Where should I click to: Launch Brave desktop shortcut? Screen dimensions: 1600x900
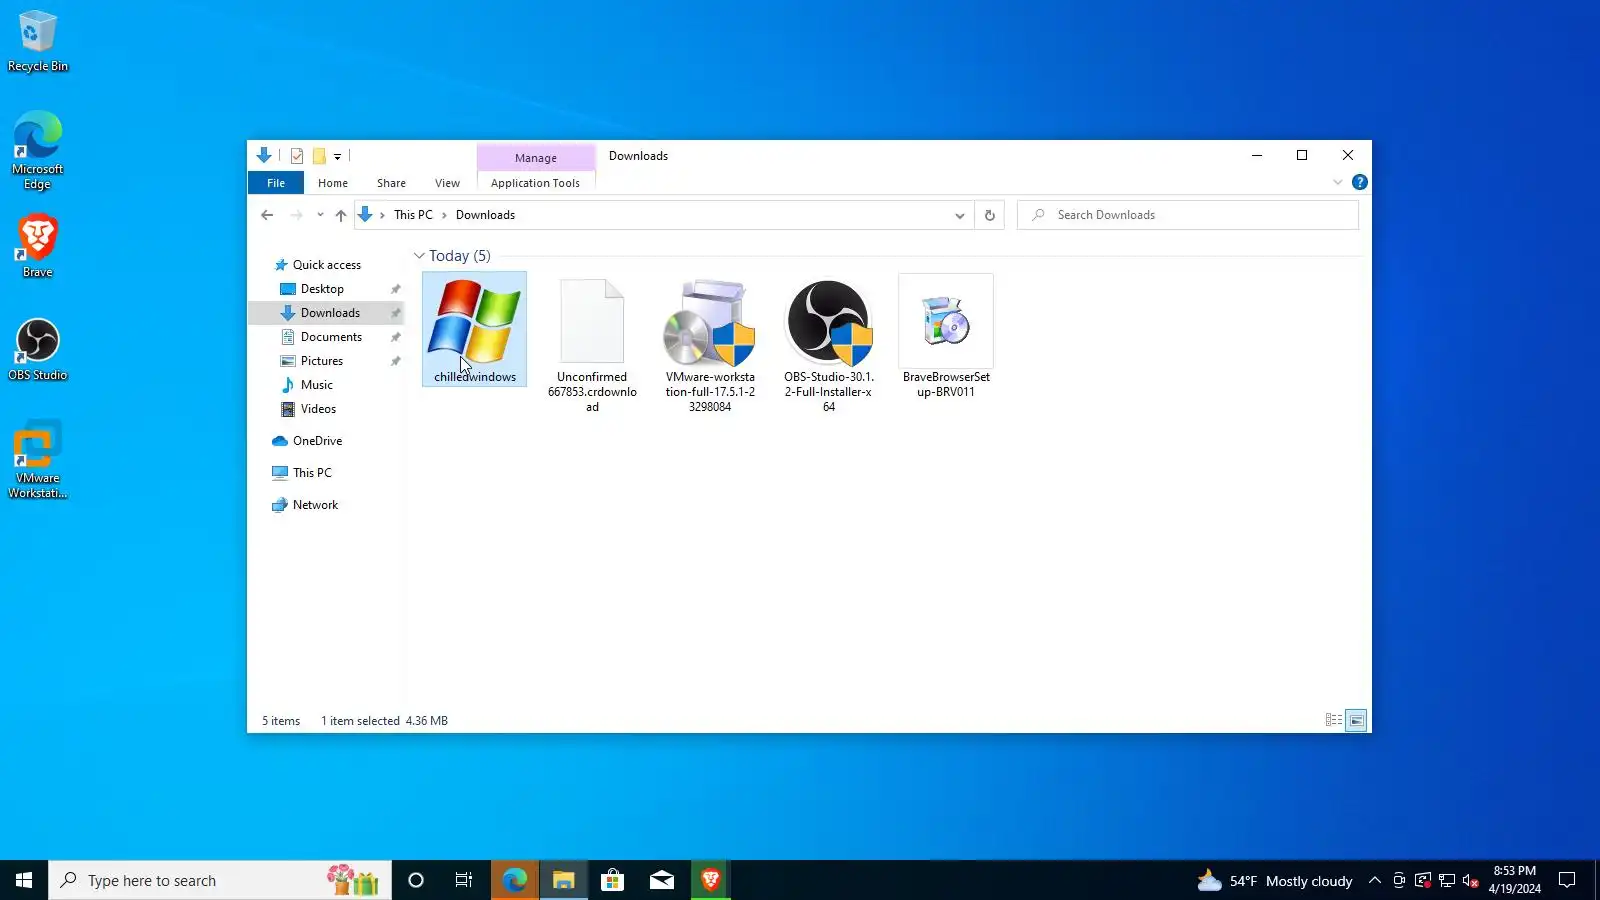click(38, 246)
